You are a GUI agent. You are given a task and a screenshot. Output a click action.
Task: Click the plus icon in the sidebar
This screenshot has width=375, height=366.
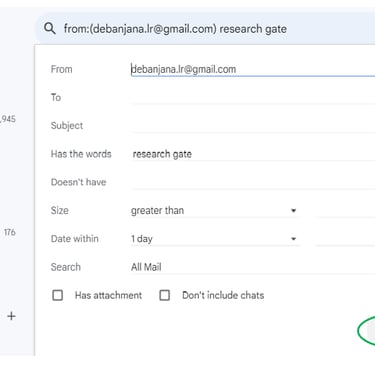tap(12, 316)
